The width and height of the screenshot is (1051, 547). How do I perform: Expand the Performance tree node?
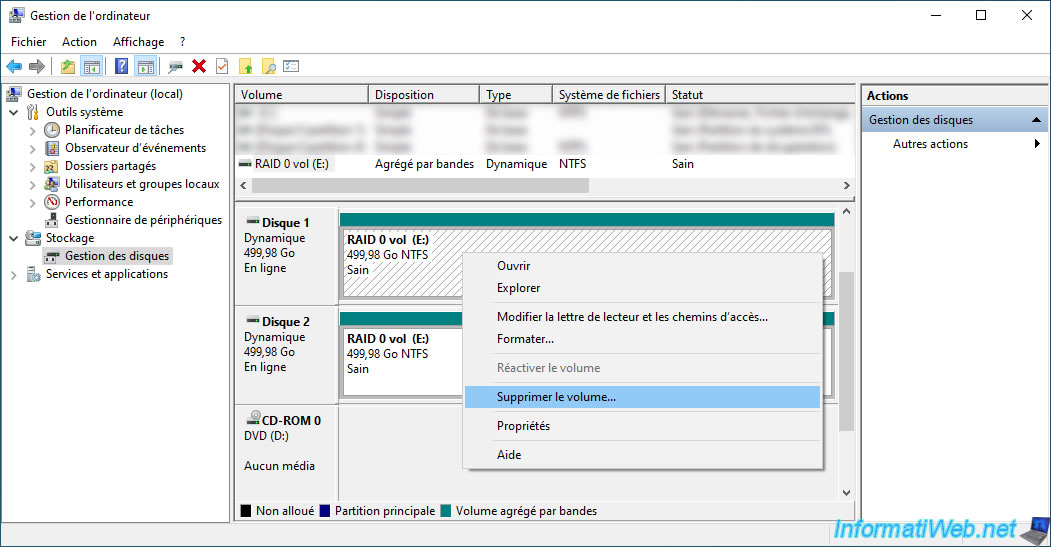tap(32, 202)
